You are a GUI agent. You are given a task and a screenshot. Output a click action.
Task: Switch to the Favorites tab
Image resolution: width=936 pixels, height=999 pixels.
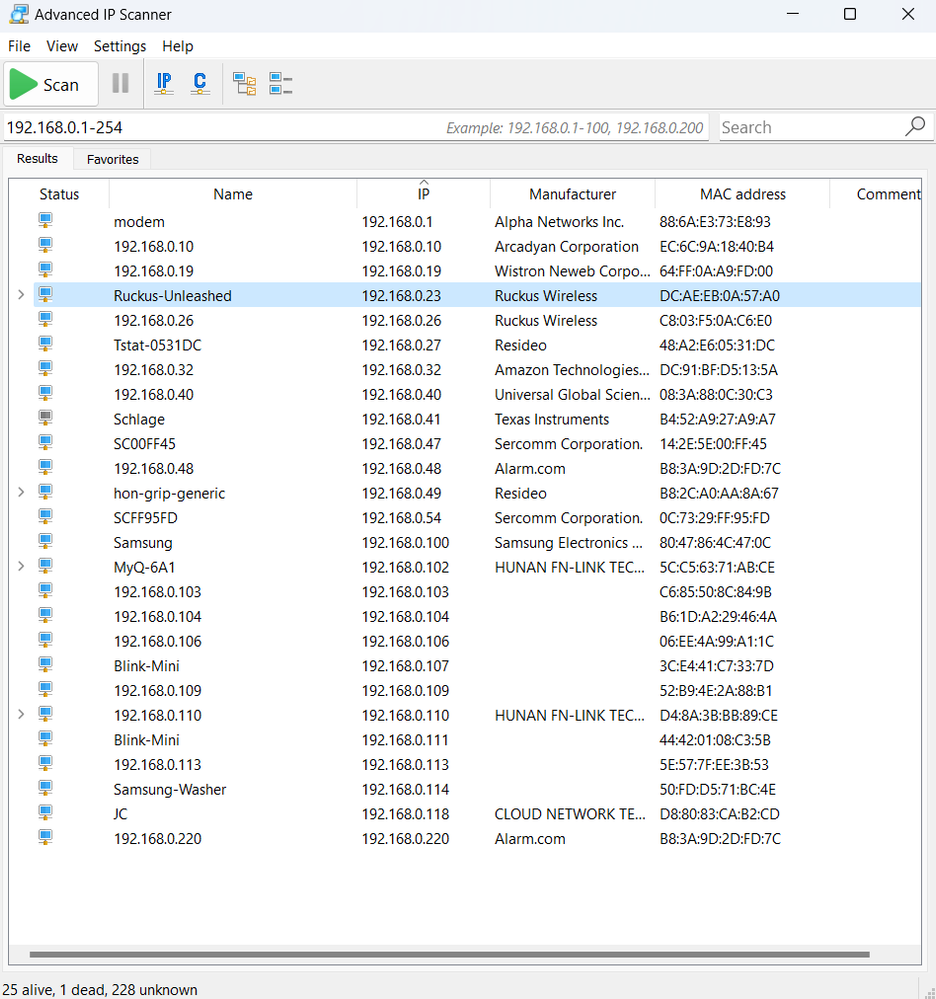click(x=112, y=159)
